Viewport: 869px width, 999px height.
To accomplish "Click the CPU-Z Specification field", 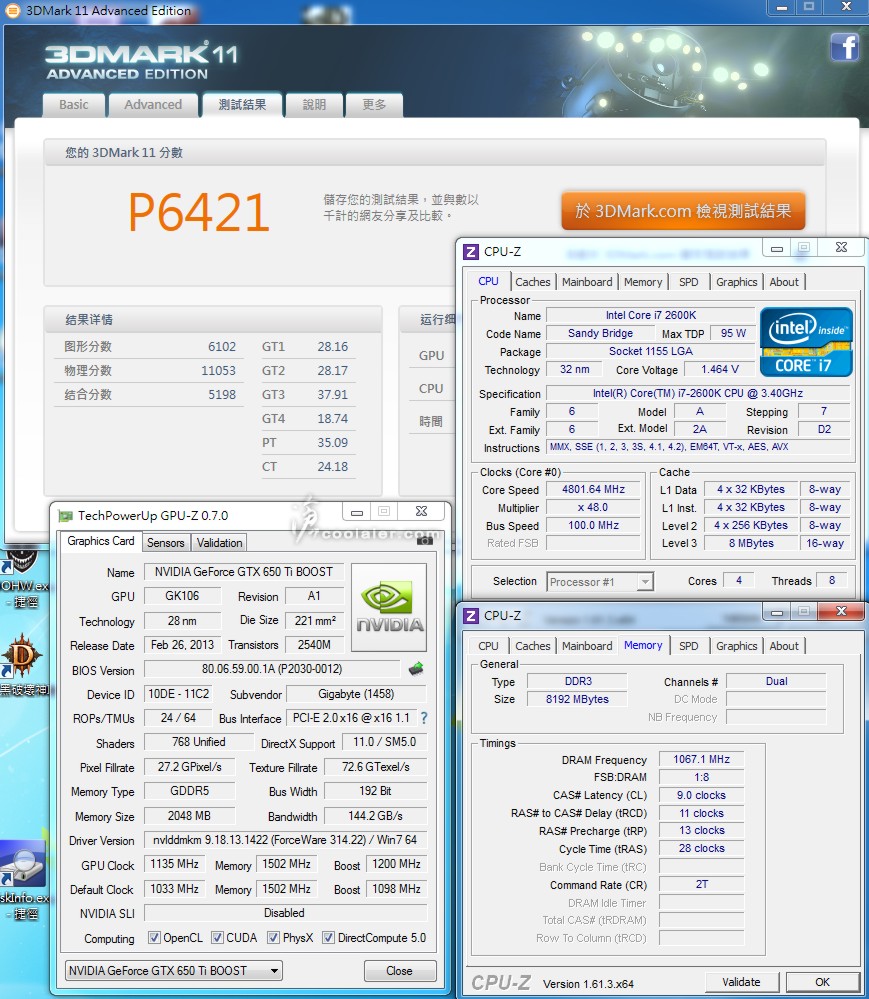I will click(x=698, y=393).
